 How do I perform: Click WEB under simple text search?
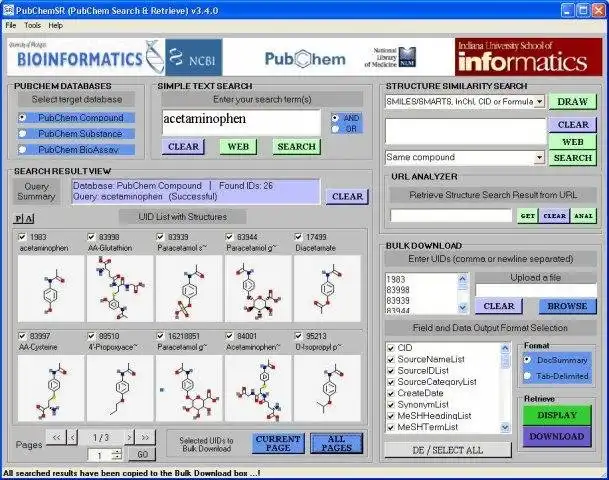click(x=238, y=147)
